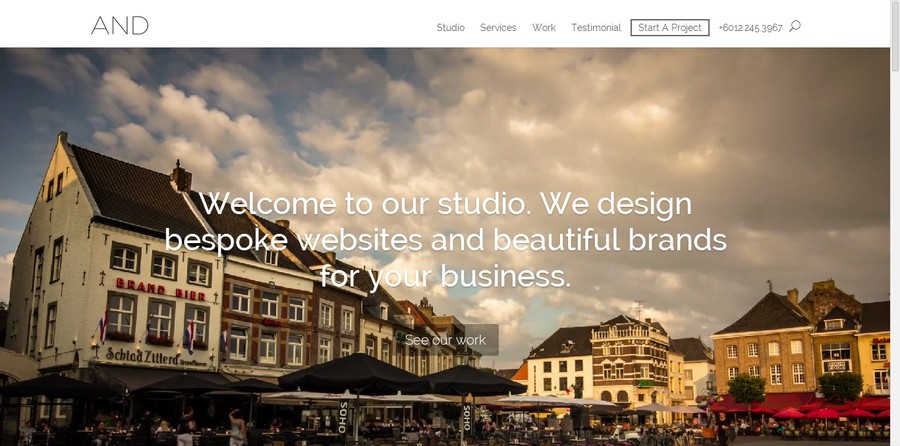Go to the Services menu item
Image resolution: width=900 pixels, height=446 pixels.
498,28
